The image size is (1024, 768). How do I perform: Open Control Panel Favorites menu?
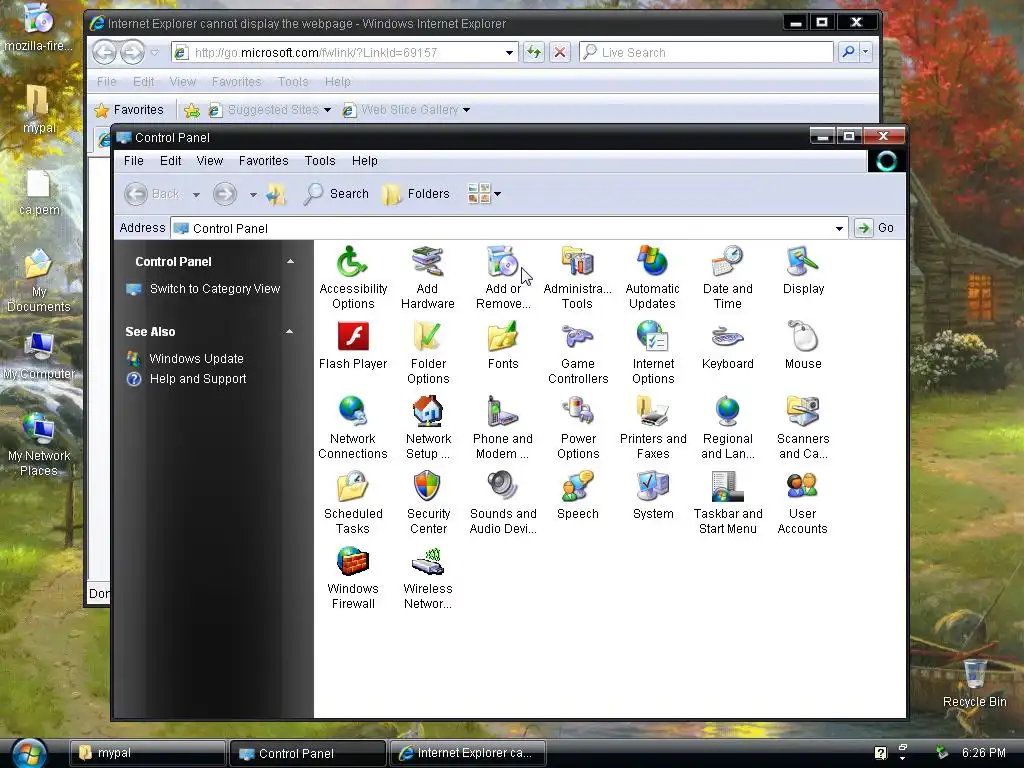(263, 161)
